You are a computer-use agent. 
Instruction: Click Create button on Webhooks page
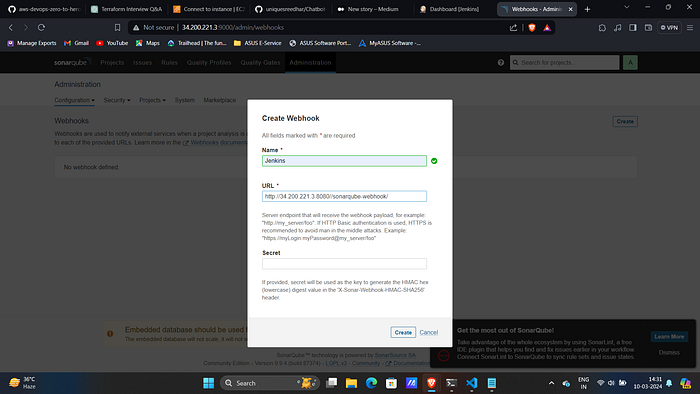625,121
